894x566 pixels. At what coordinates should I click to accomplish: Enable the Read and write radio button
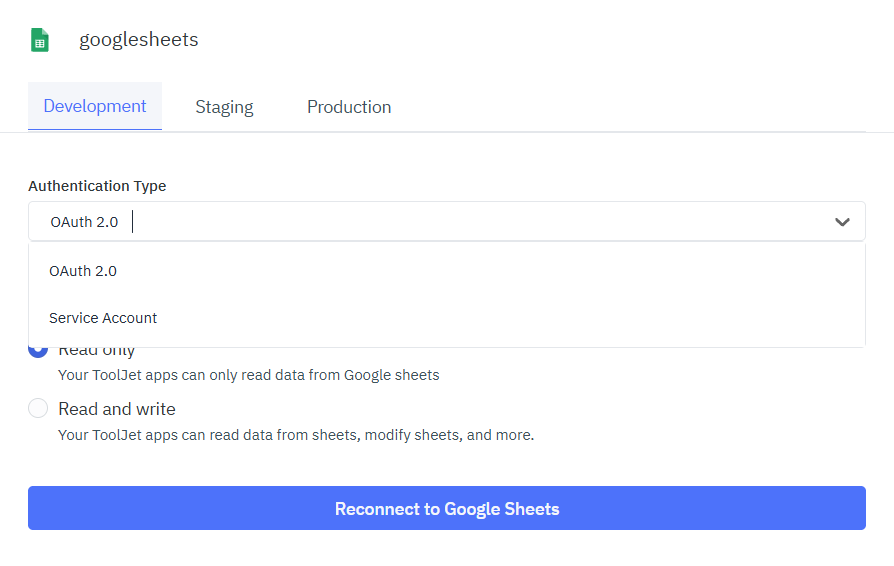point(38,409)
